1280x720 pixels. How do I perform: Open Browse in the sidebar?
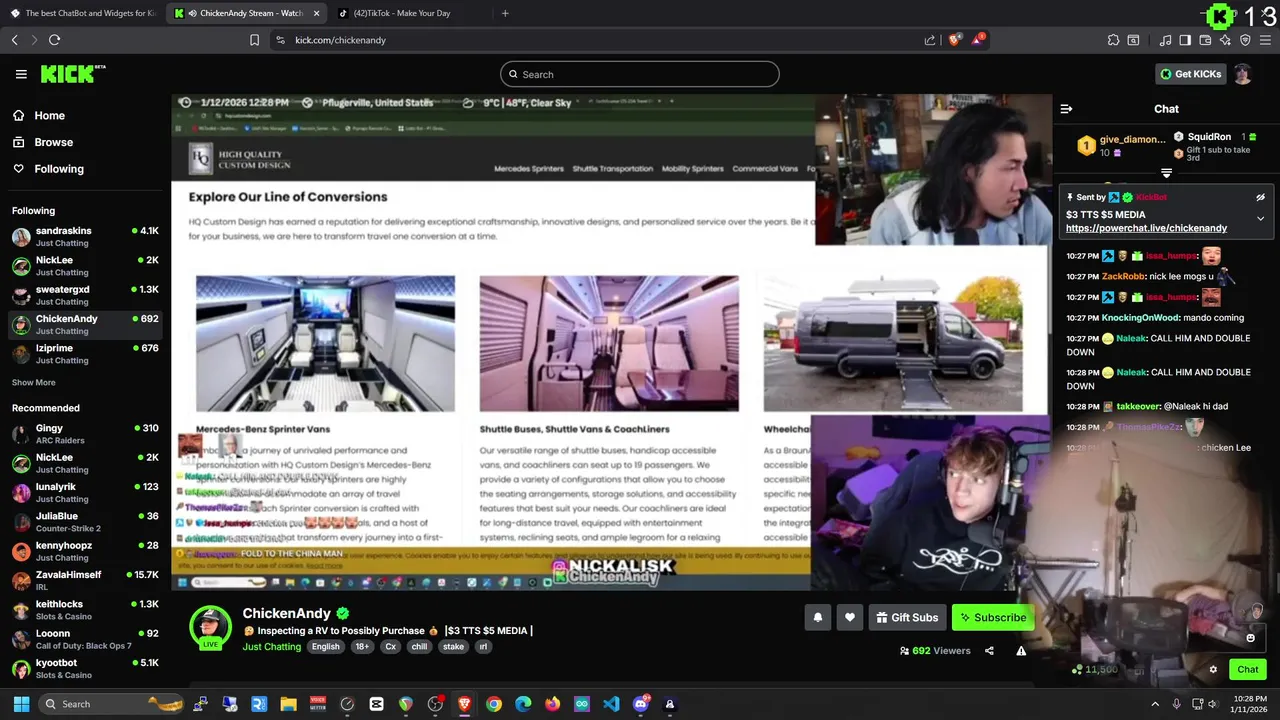[53, 142]
